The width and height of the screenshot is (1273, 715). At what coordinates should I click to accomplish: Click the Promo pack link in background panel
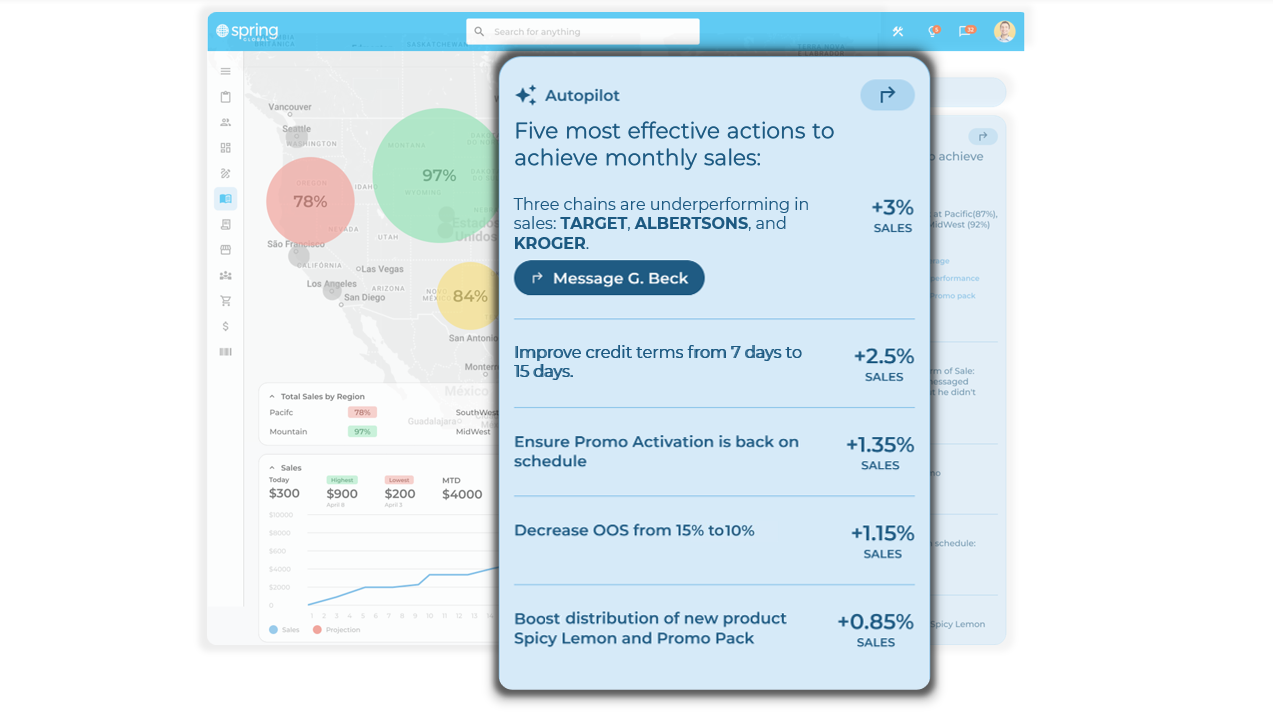953,296
